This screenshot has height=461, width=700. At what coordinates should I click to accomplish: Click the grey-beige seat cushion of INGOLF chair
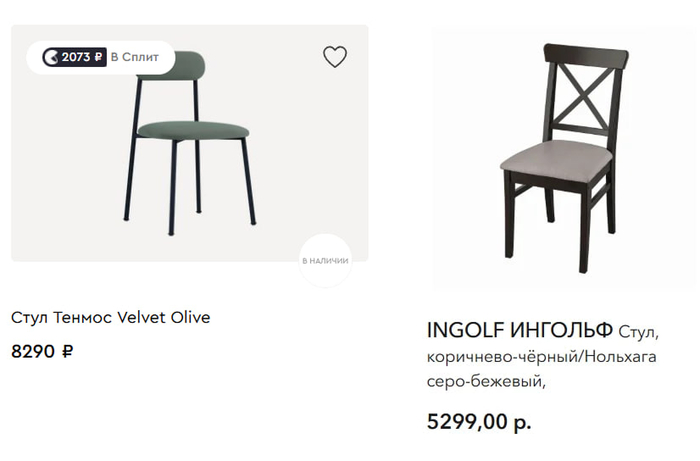[556, 153]
